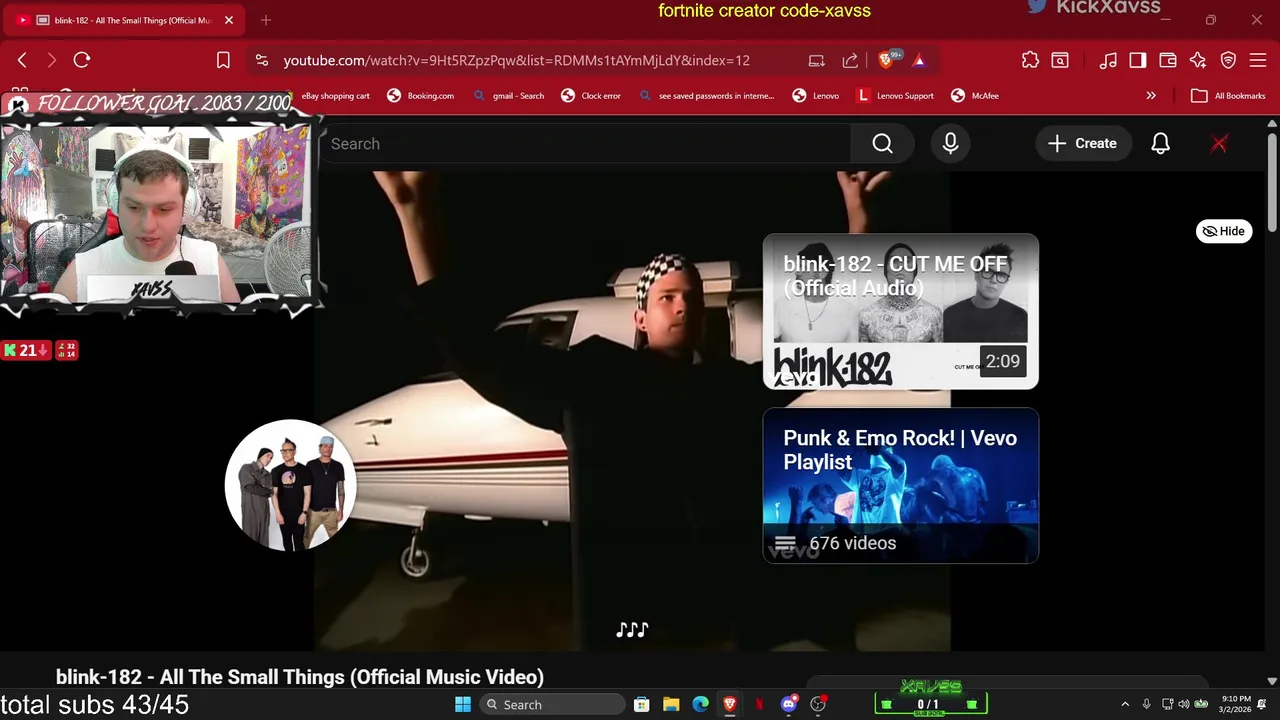Viewport: 1280px width, 720px height.
Task: Open Windows notification center bell
Action: tap(1262, 705)
